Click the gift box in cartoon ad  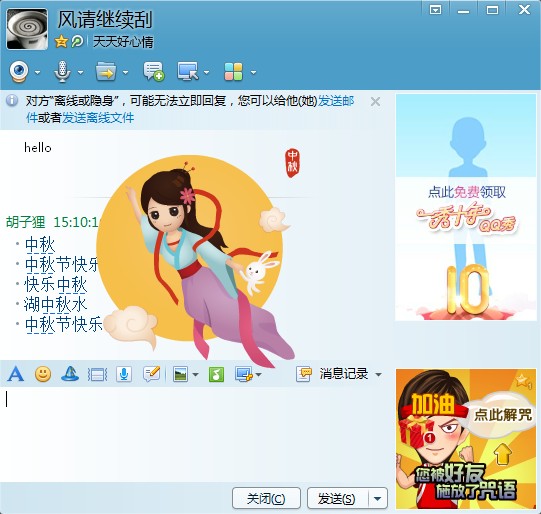point(417,433)
